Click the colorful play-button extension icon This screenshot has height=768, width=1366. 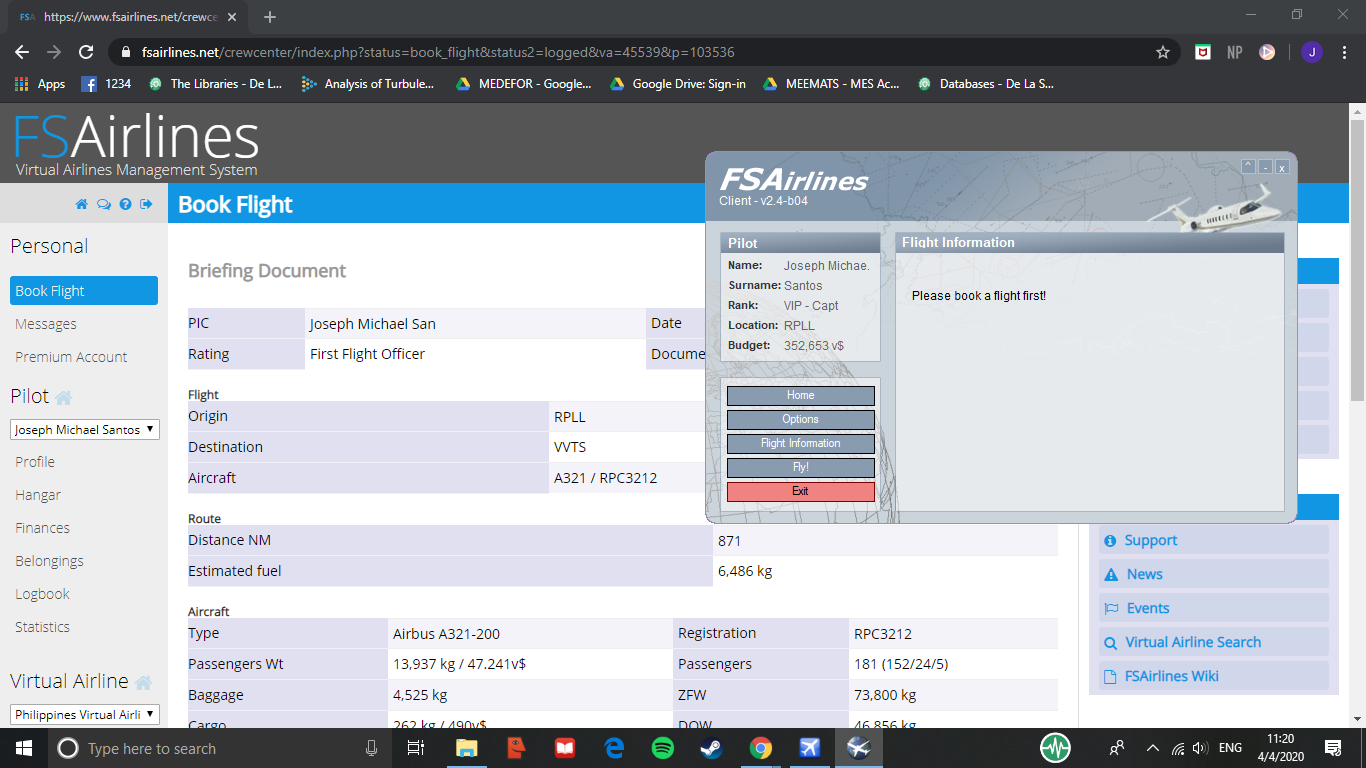coord(1267,52)
